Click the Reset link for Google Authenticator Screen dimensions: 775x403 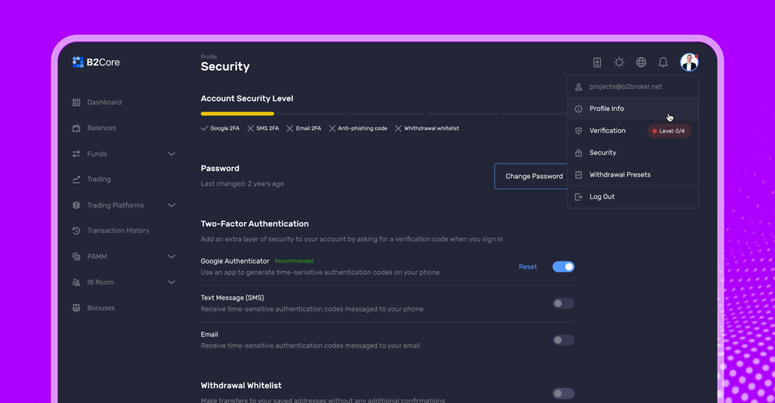(527, 267)
